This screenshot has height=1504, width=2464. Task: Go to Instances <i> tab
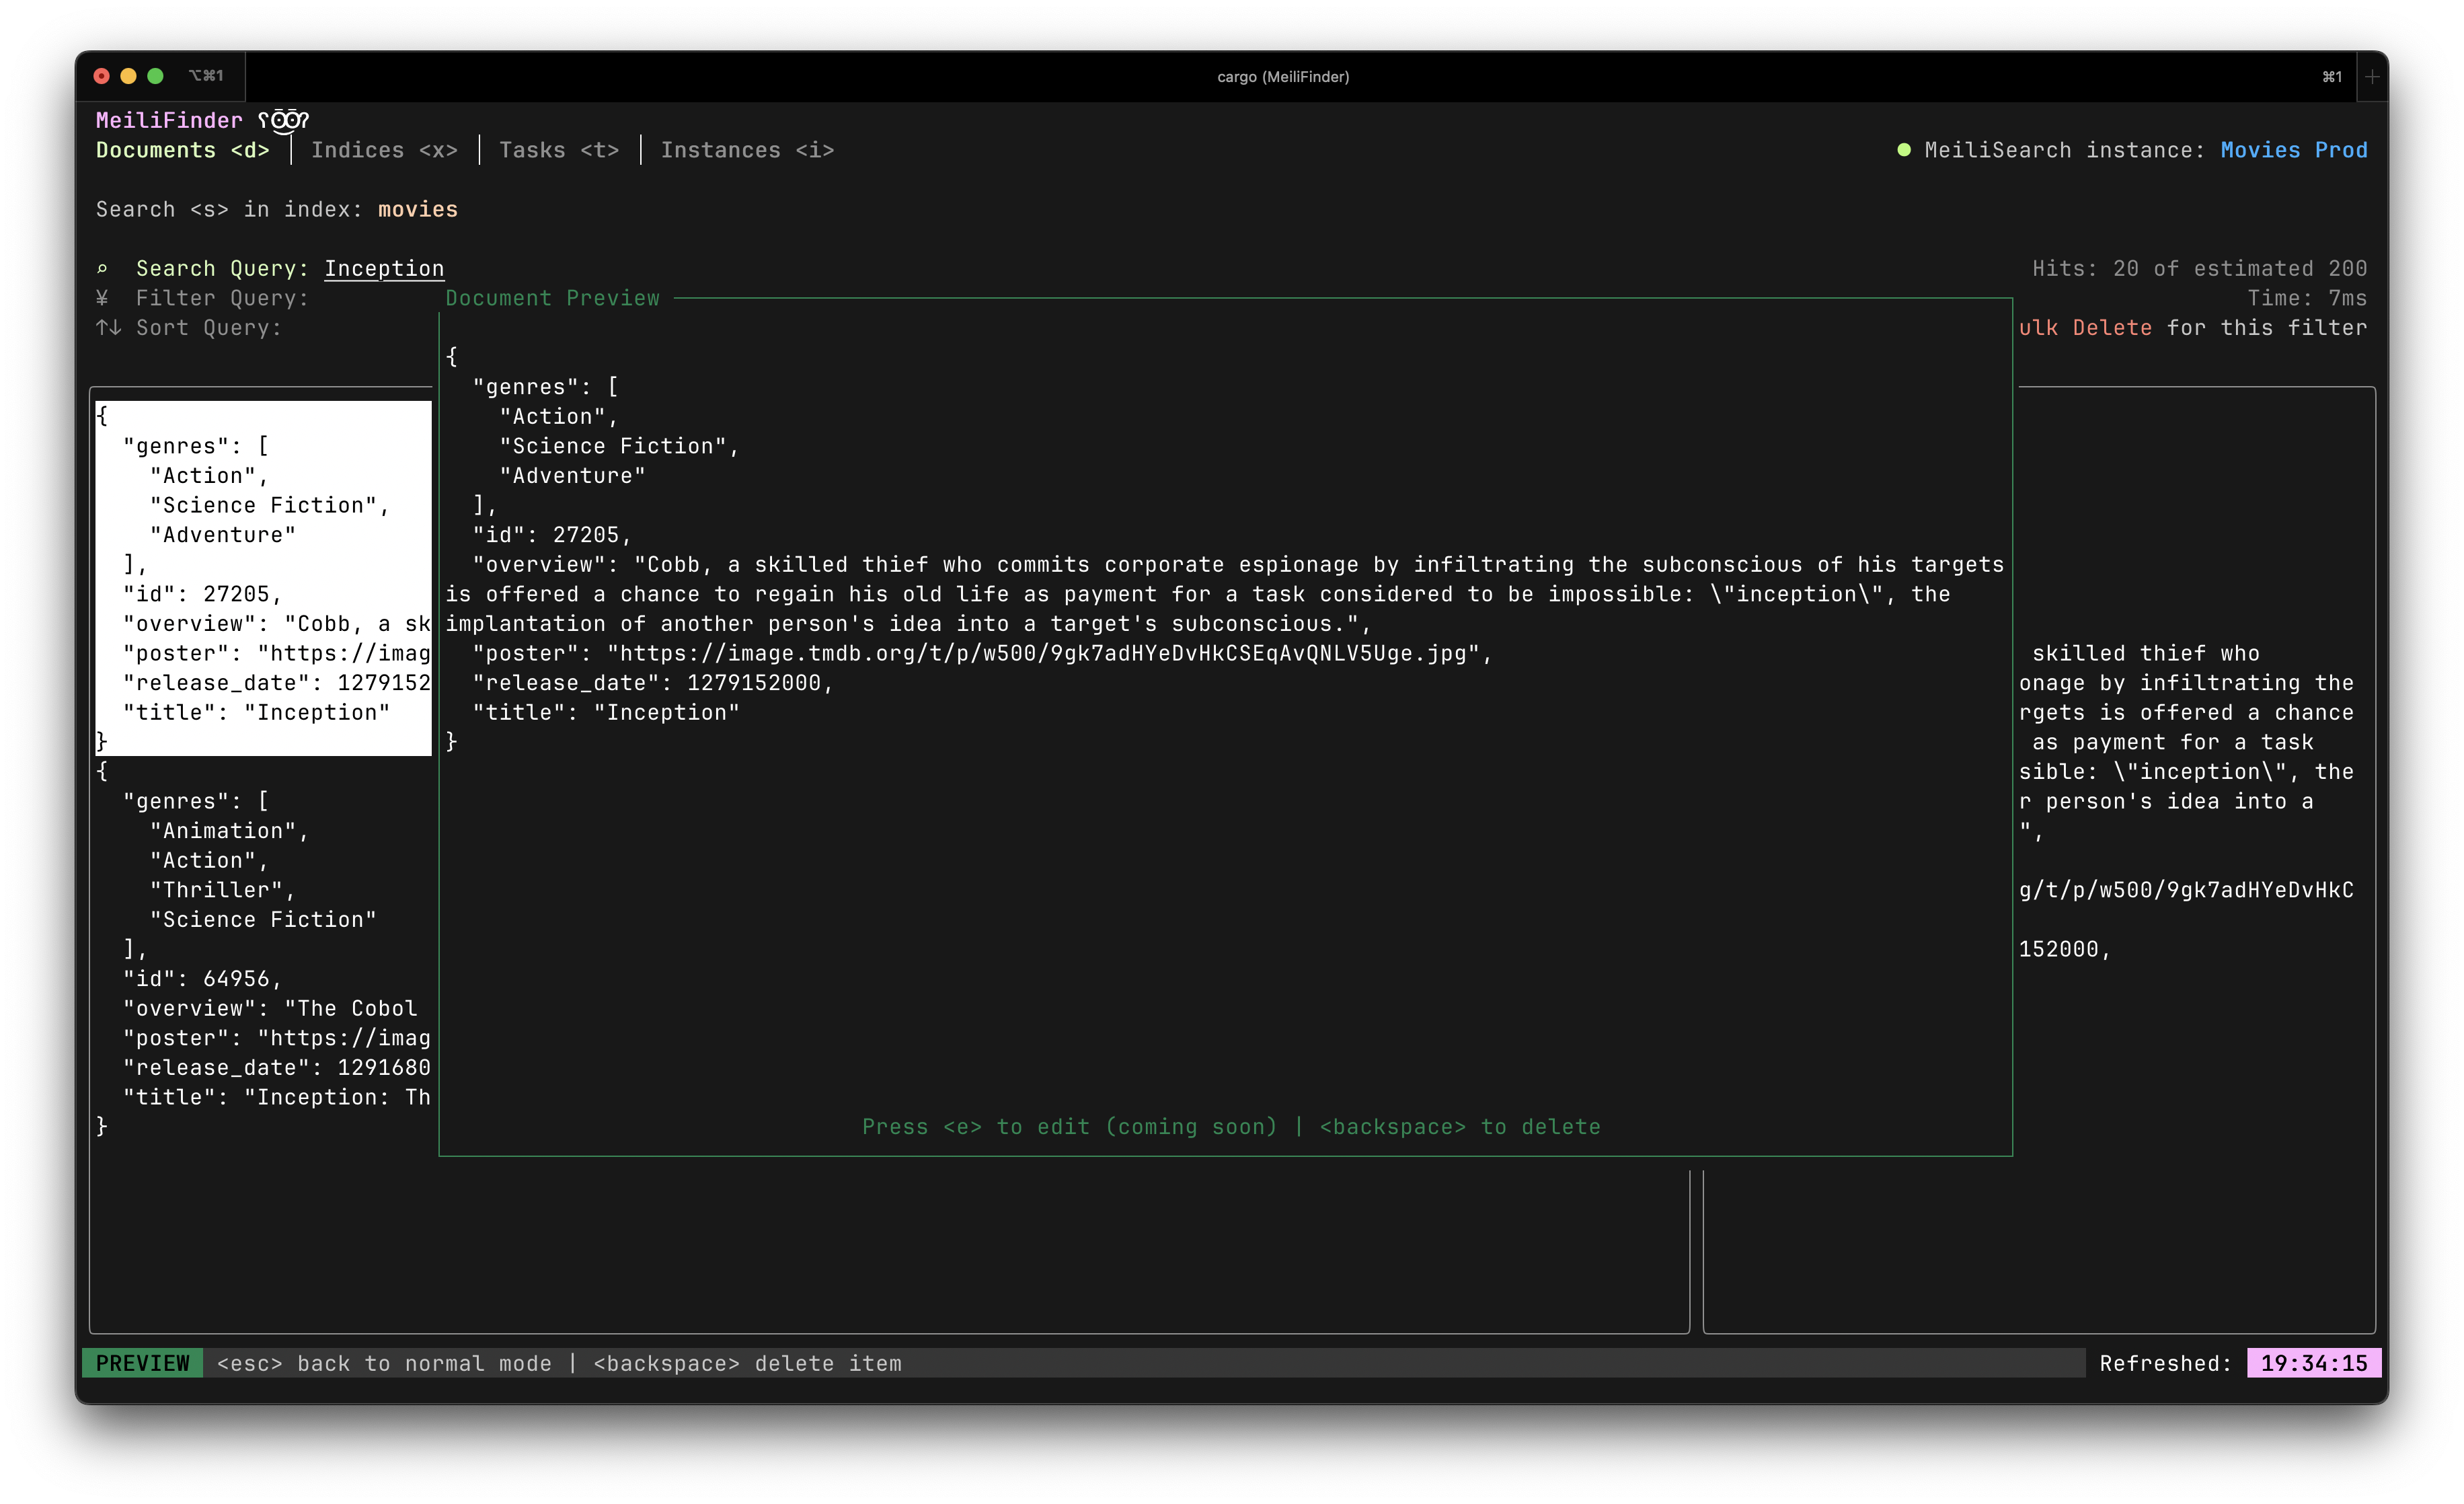pos(747,150)
